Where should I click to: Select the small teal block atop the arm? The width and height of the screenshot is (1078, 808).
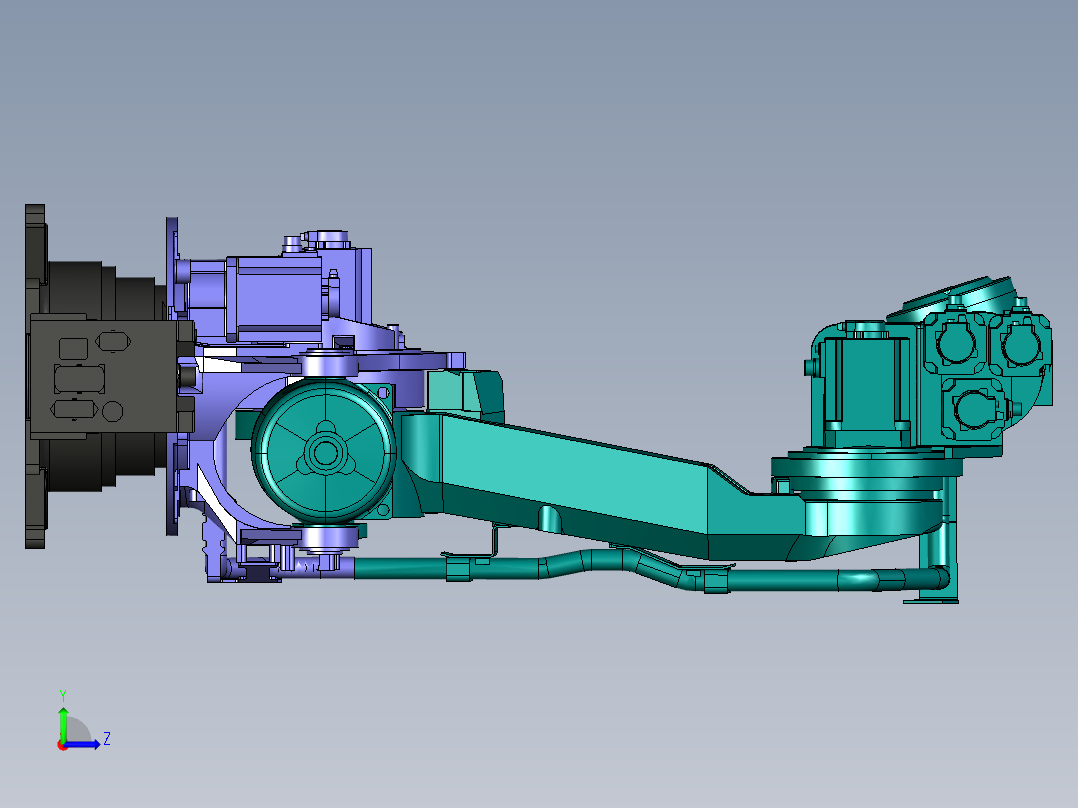click(465, 393)
